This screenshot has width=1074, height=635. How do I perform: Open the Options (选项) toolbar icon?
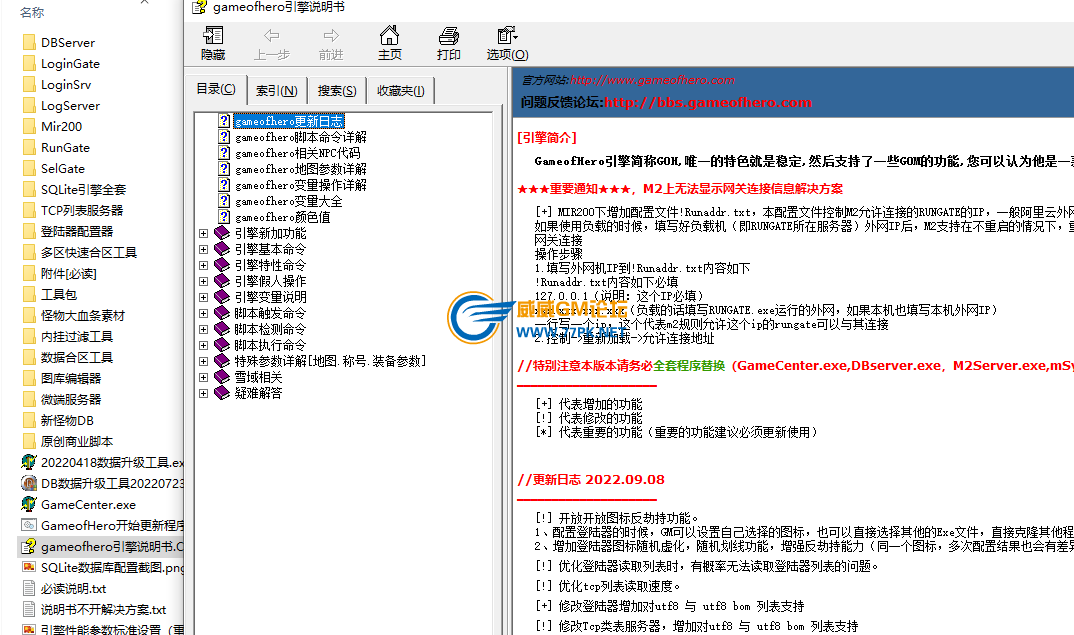(508, 36)
